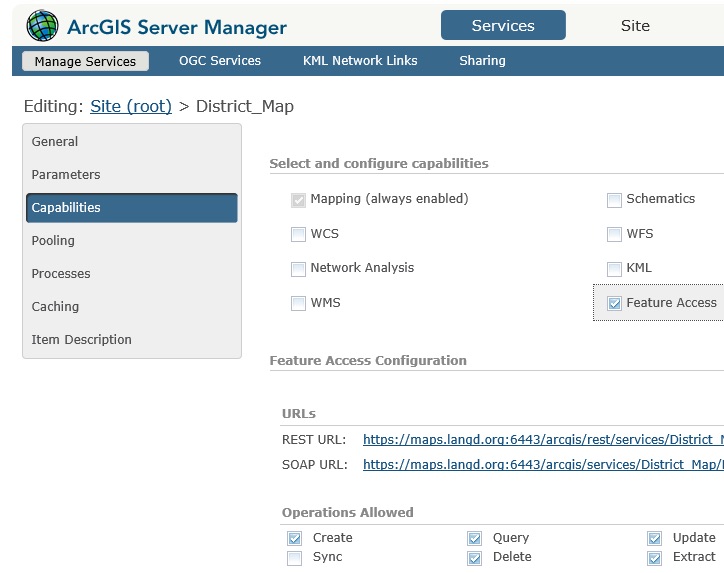
Task: Click the 'Select and configure capabilities' heading
Action: 379,163
